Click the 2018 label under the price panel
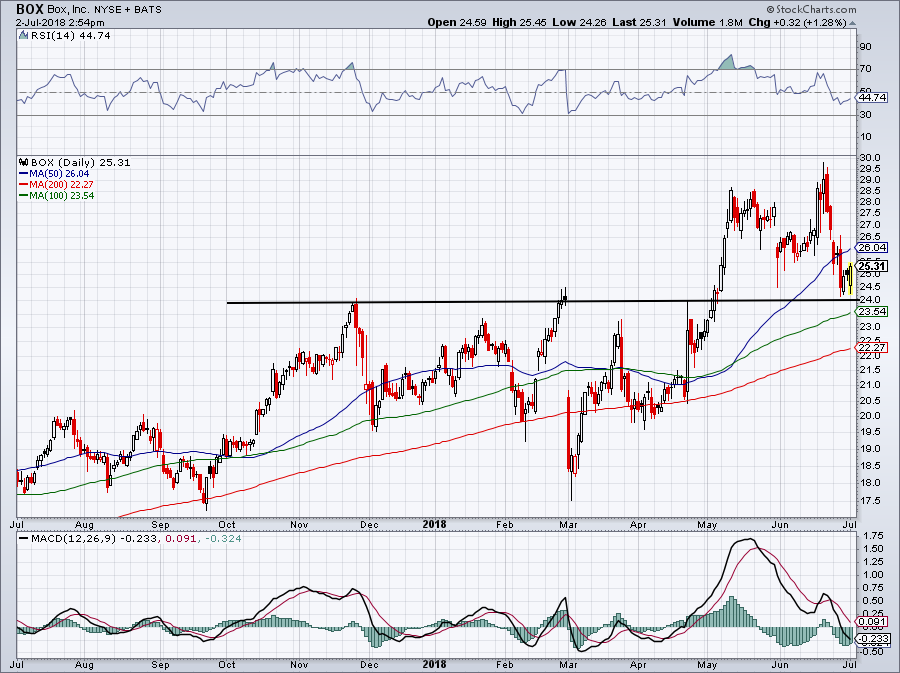The width and height of the screenshot is (900, 673). click(435, 524)
